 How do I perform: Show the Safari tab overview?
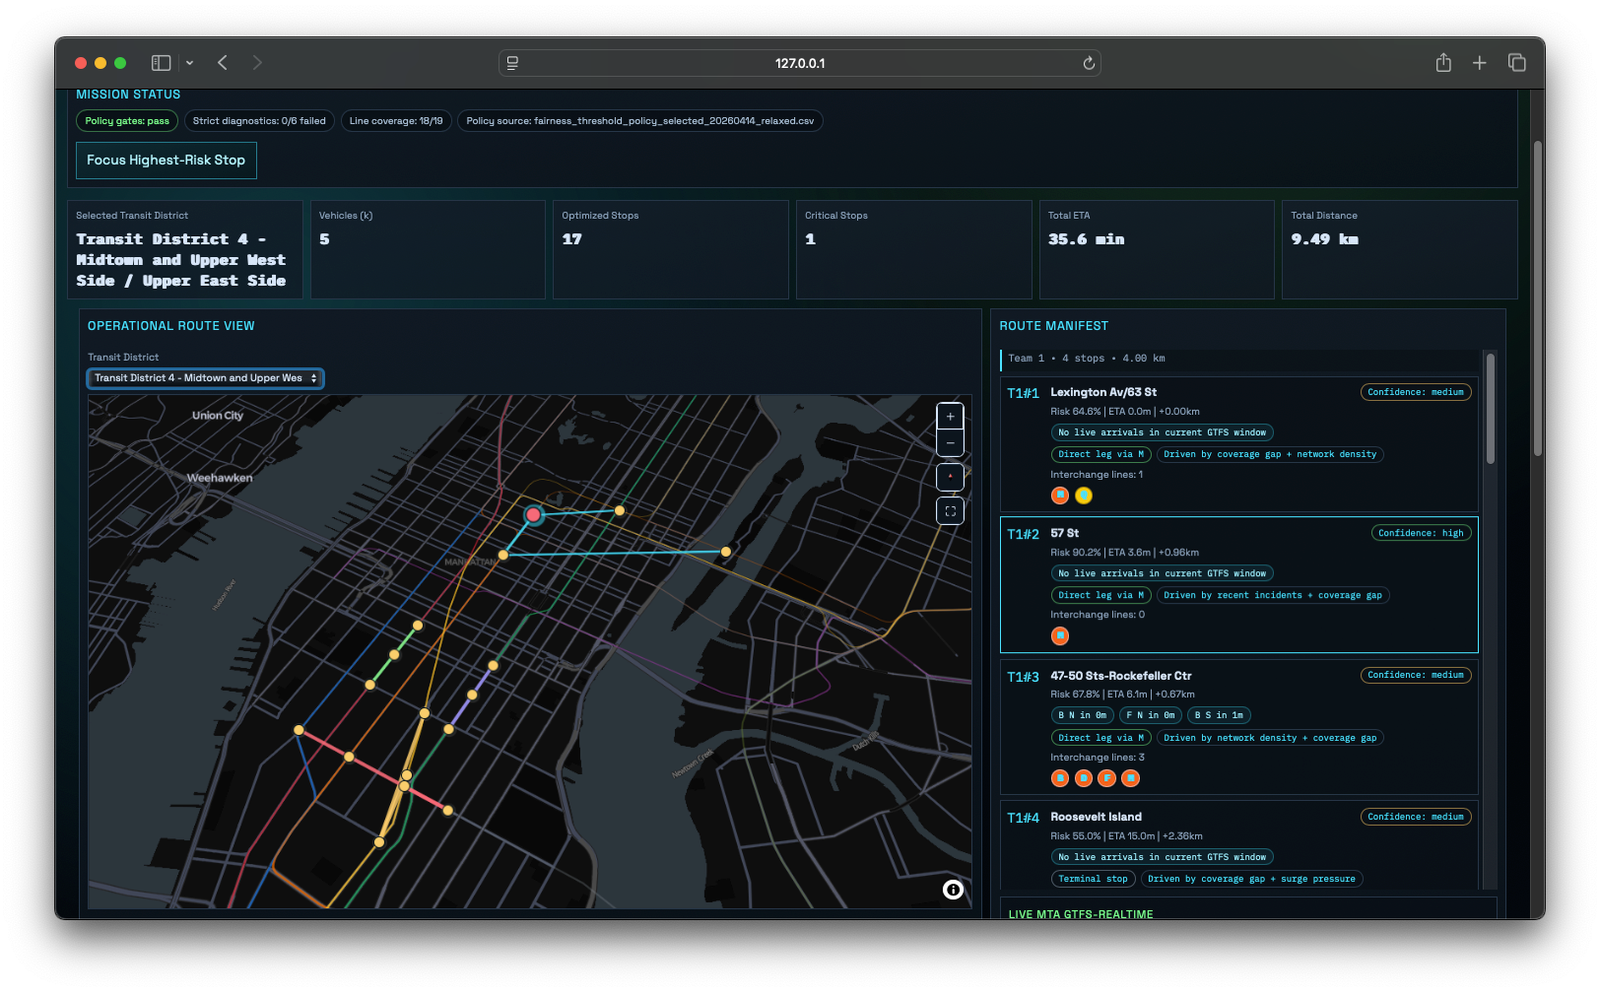pyautogui.click(x=1517, y=63)
